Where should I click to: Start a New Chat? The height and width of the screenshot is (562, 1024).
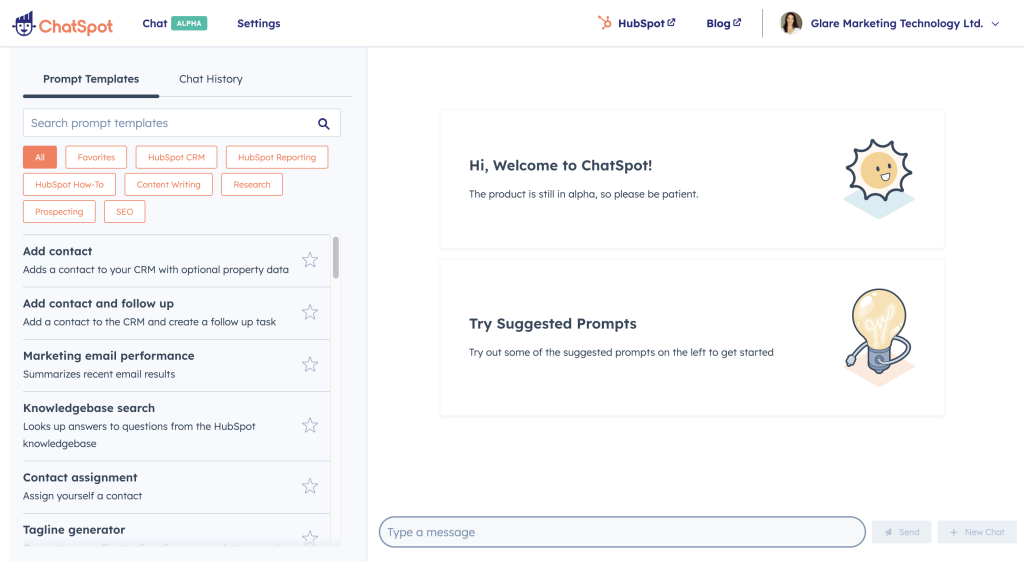click(977, 532)
